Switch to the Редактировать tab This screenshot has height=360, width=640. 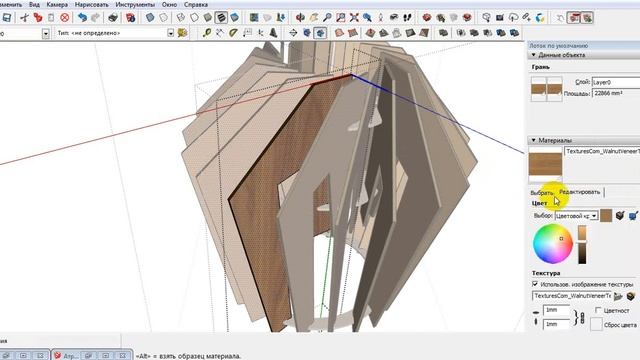click(x=579, y=192)
